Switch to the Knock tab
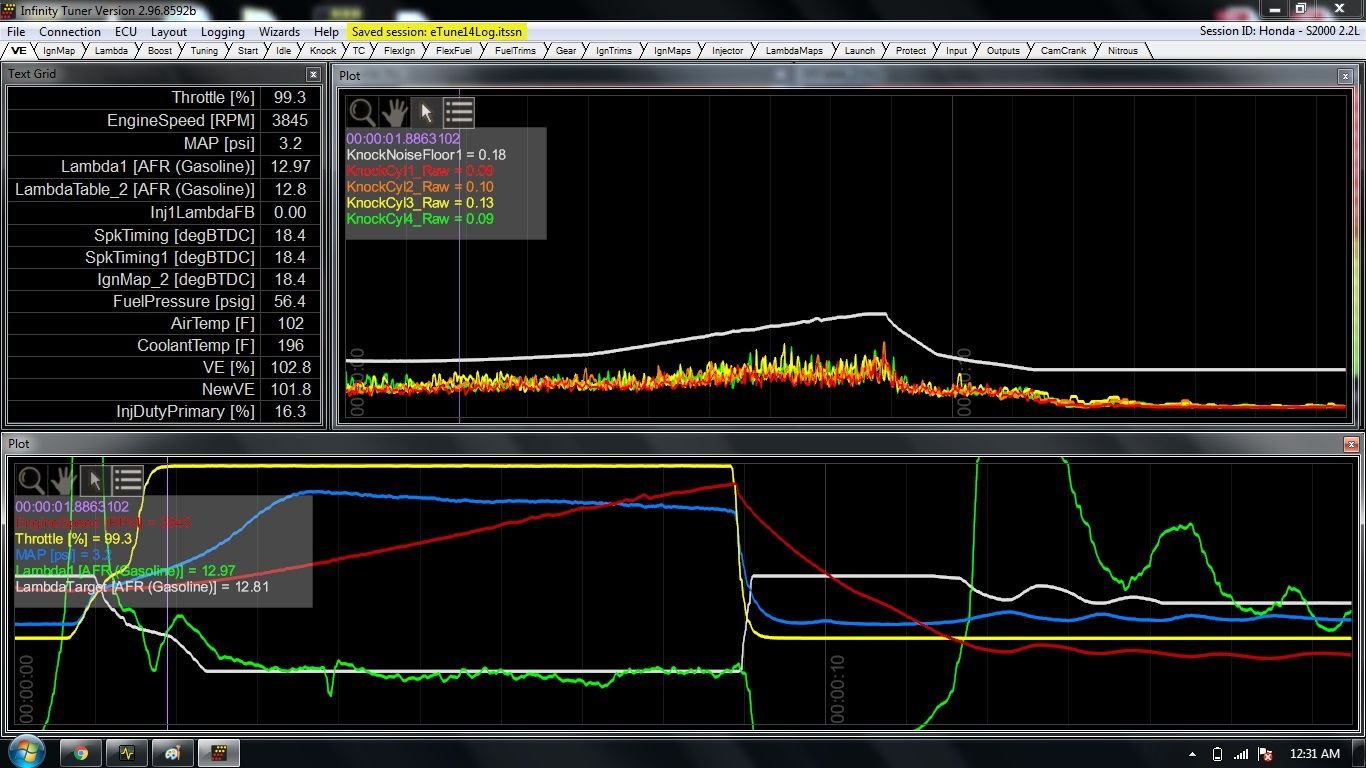 click(x=323, y=50)
